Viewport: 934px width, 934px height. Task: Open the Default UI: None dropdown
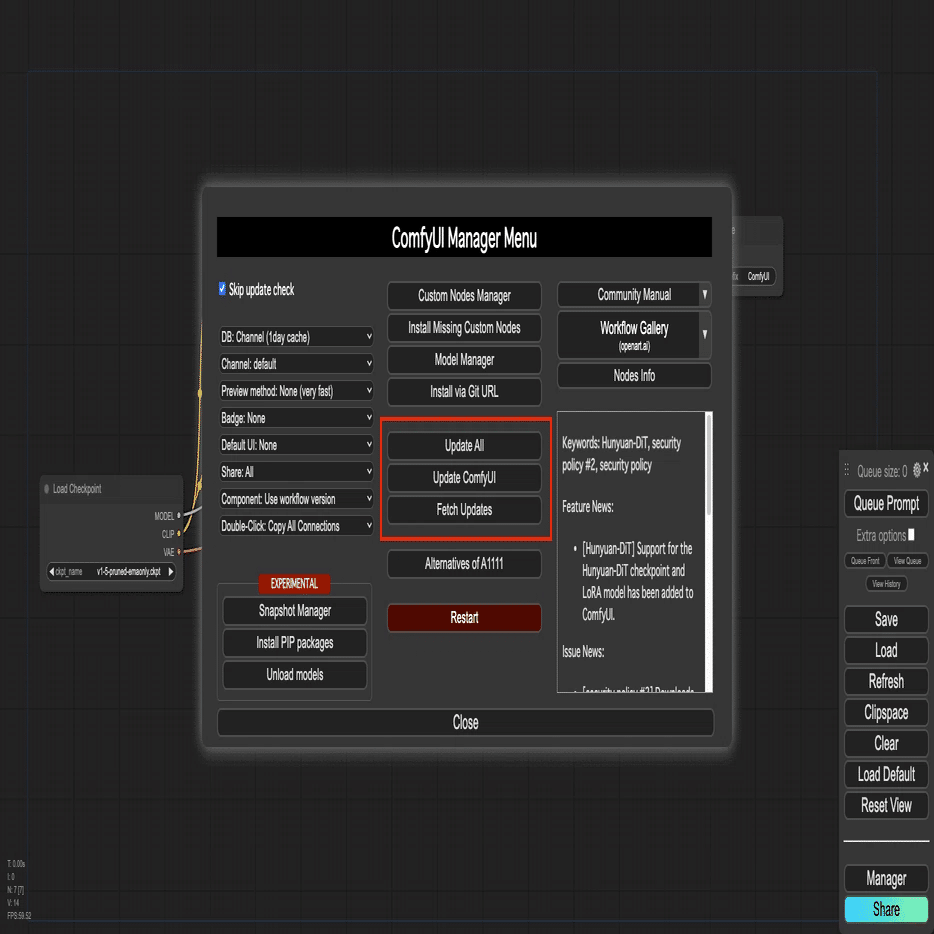pyautogui.click(x=296, y=445)
